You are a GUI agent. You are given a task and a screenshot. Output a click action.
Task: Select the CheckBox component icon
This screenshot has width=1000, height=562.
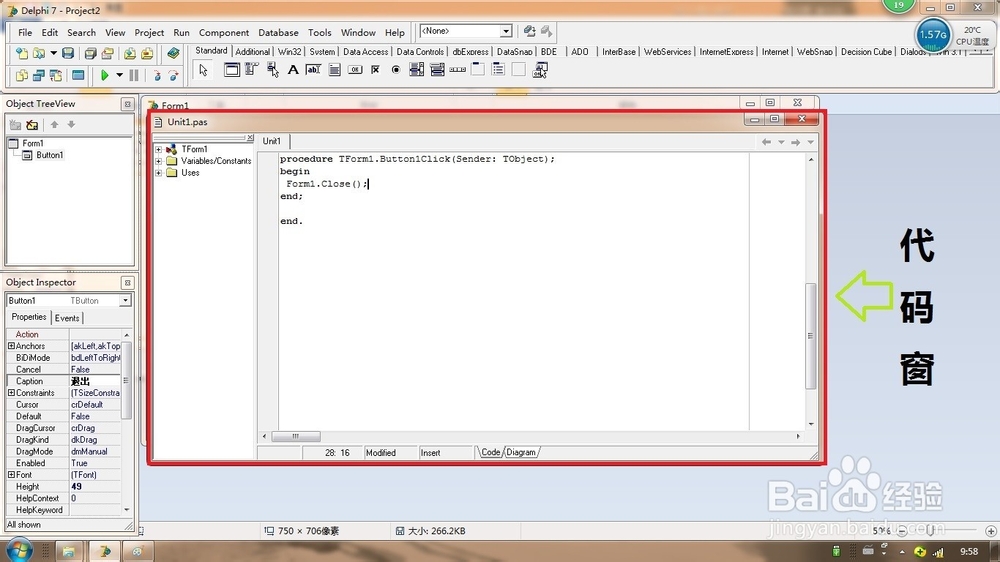coord(375,70)
